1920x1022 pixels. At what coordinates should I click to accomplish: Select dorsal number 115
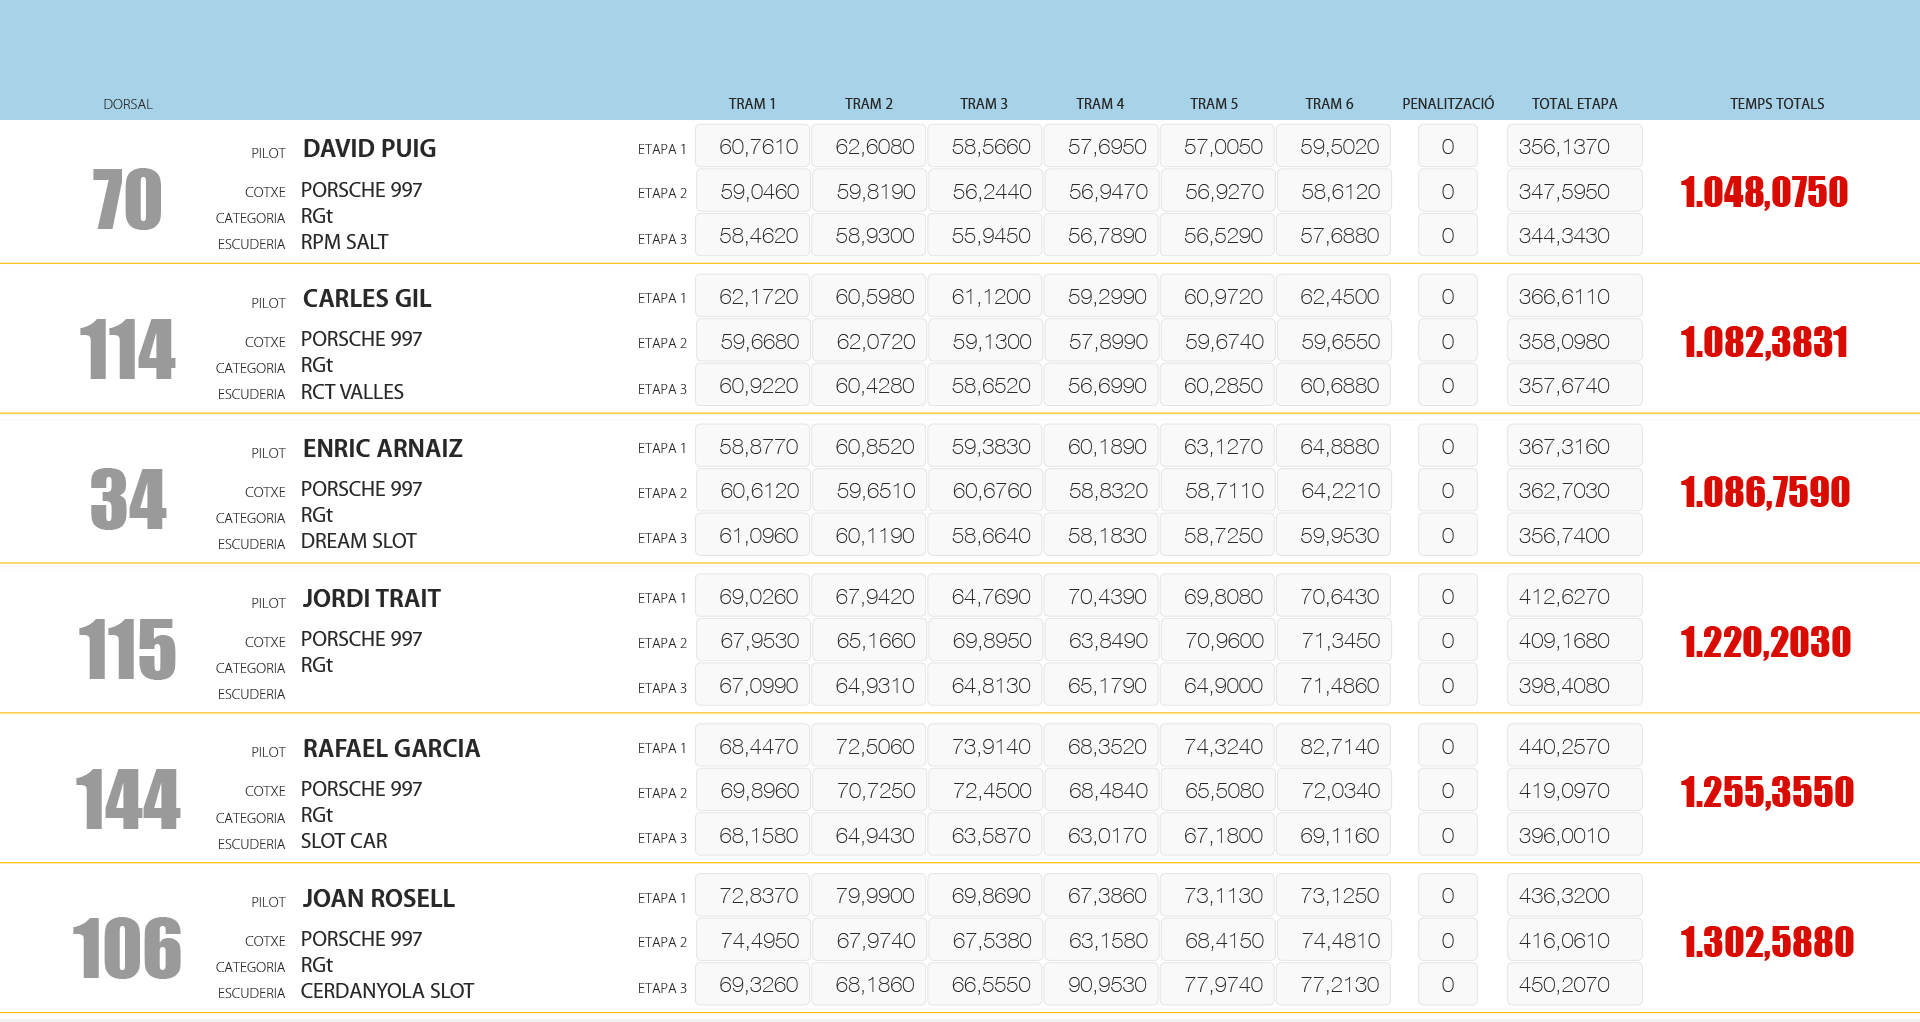click(127, 650)
